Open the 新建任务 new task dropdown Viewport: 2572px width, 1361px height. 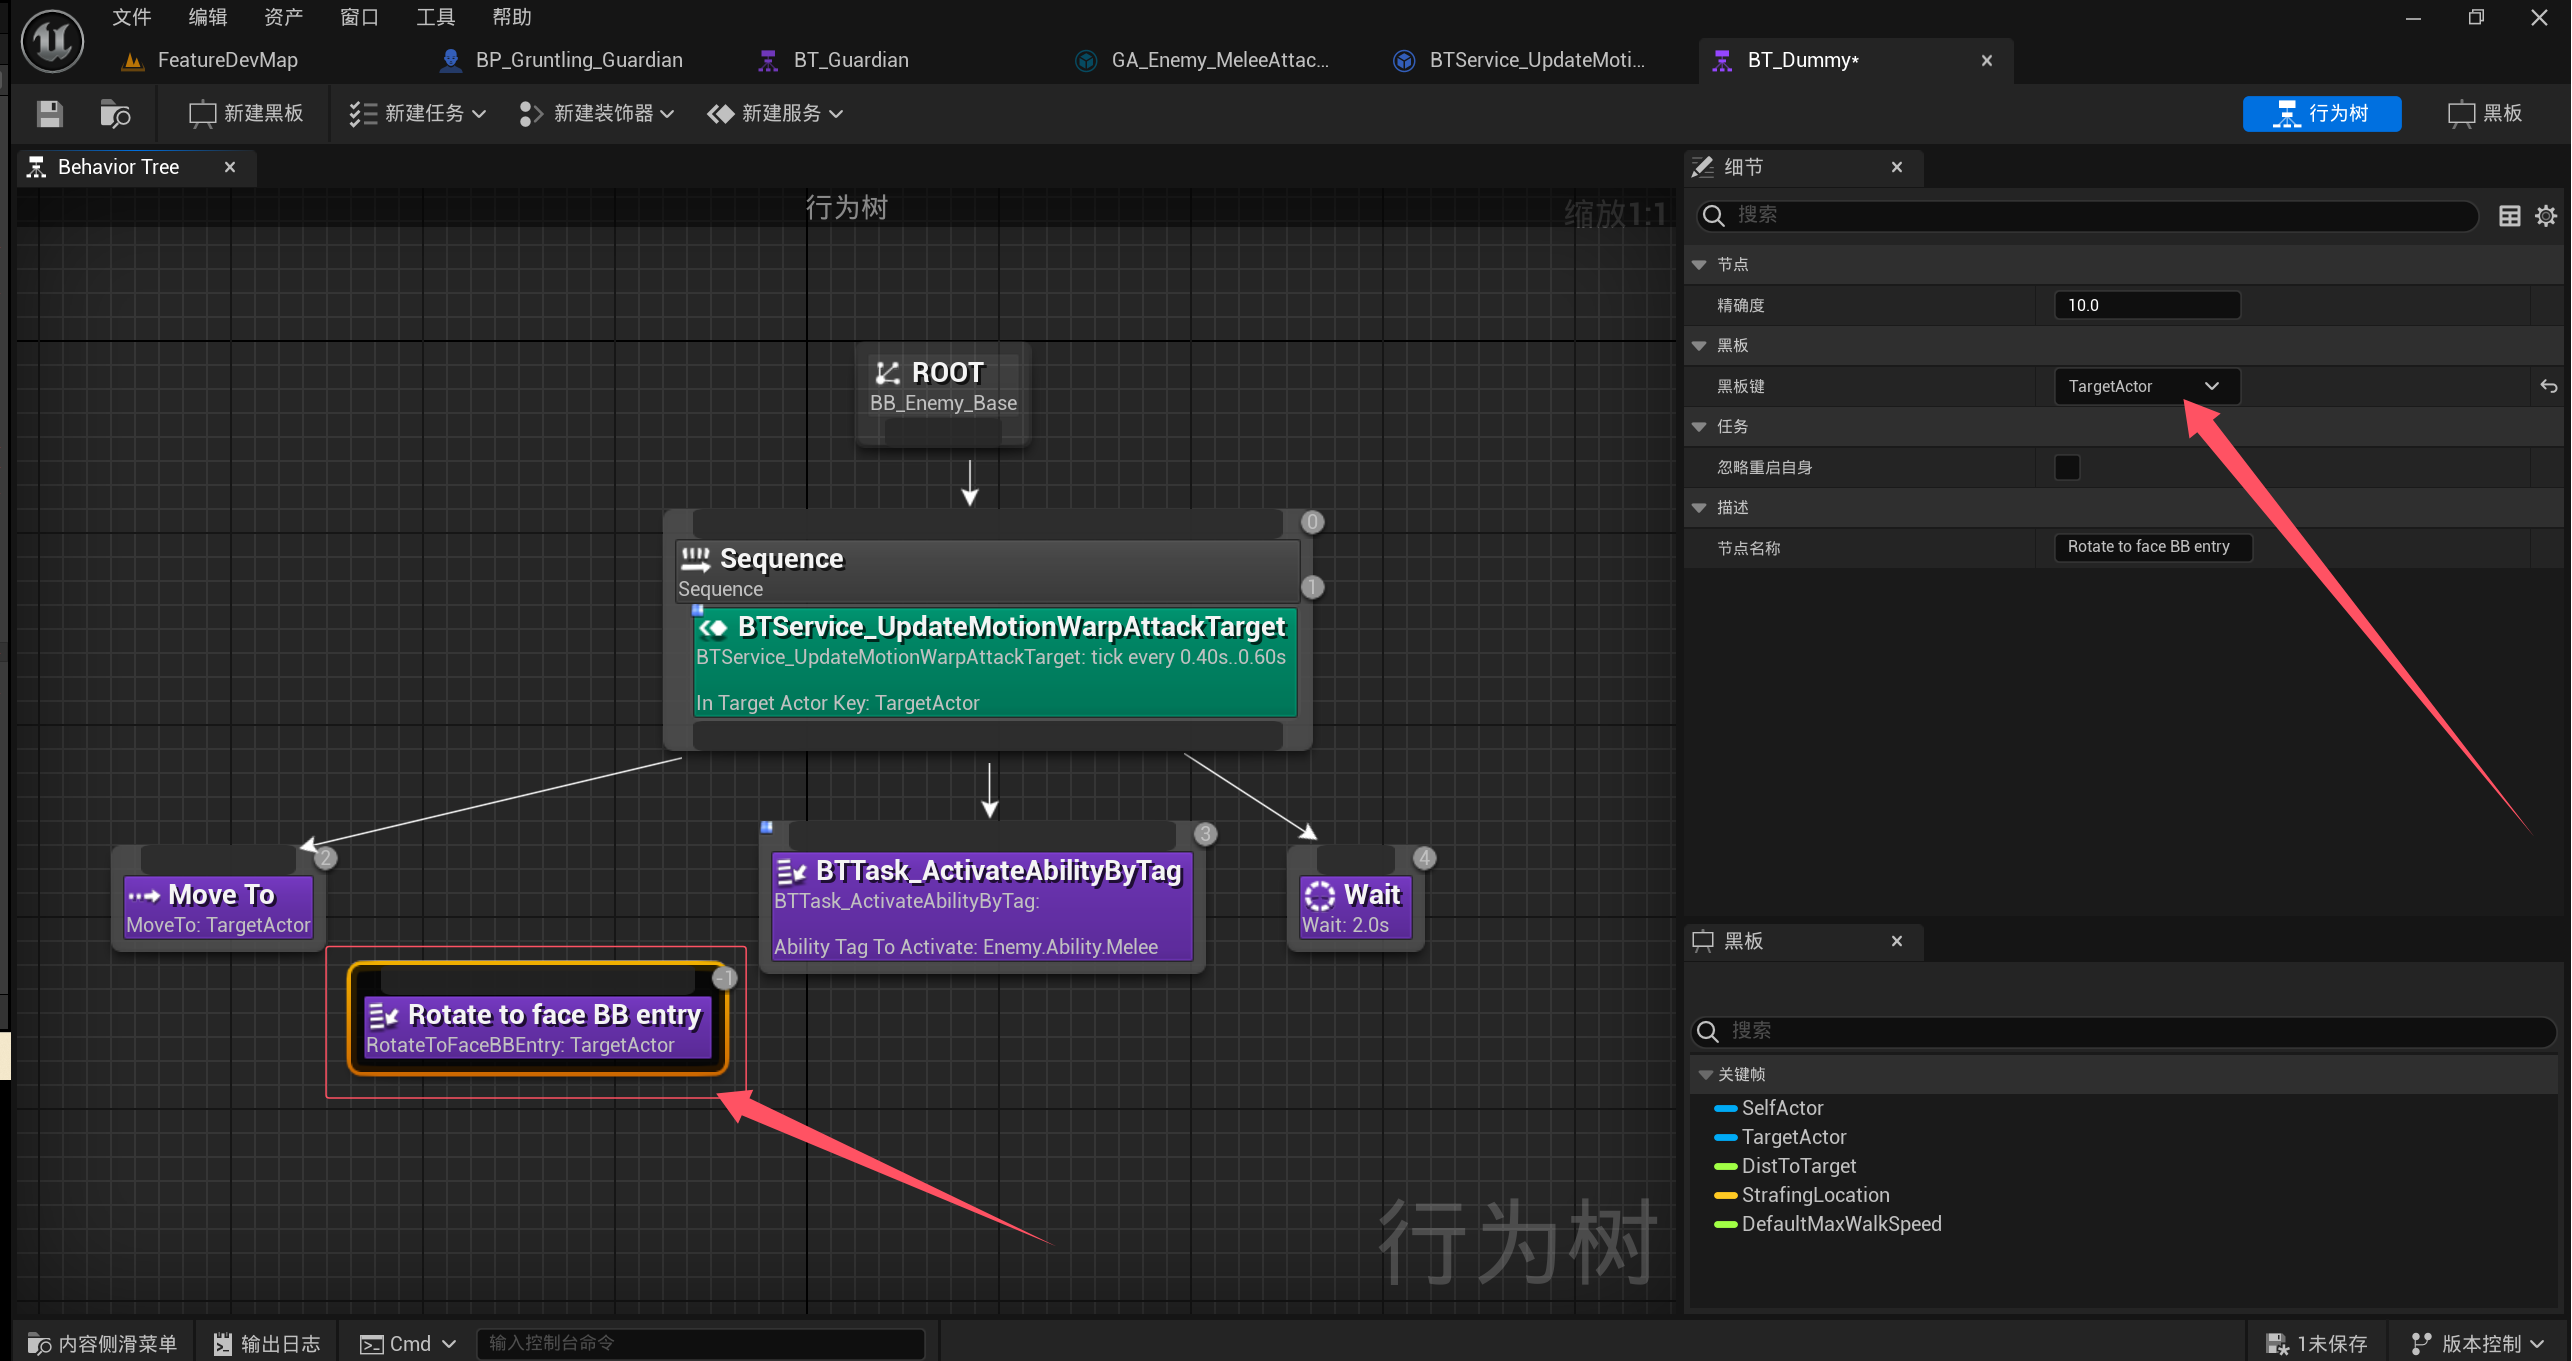click(x=418, y=114)
